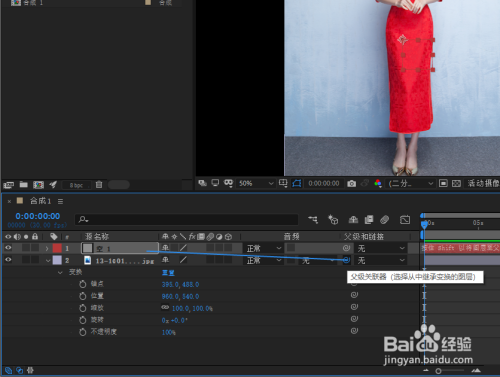Click the 8 bpc color depth button
This screenshot has height=377, width=500.
click(76, 185)
